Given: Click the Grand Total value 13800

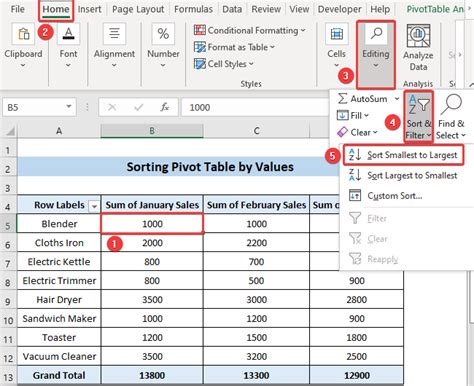Looking at the screenshot, I should pos(152,375).
